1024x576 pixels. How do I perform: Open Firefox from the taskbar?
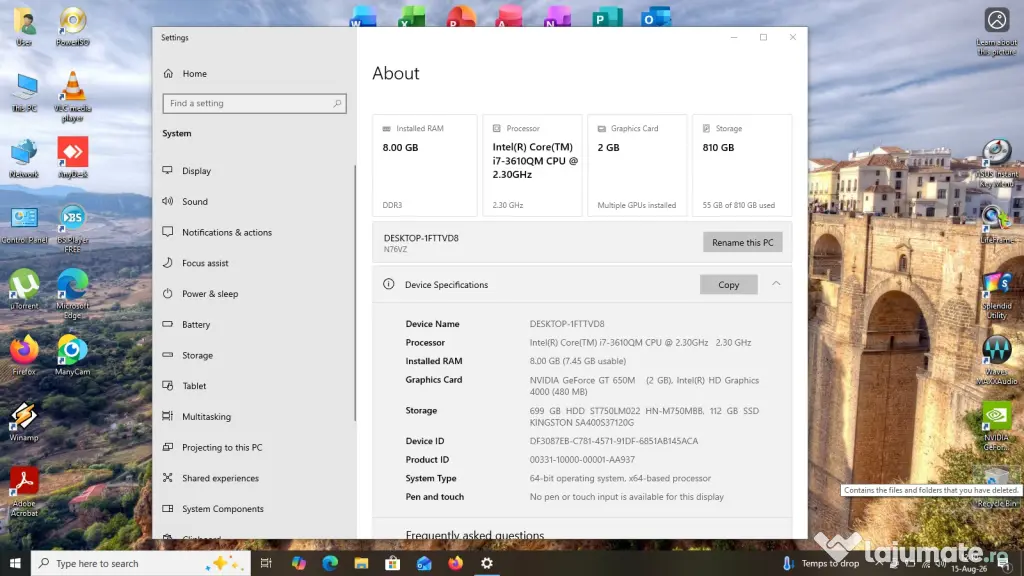coord(455,563)
